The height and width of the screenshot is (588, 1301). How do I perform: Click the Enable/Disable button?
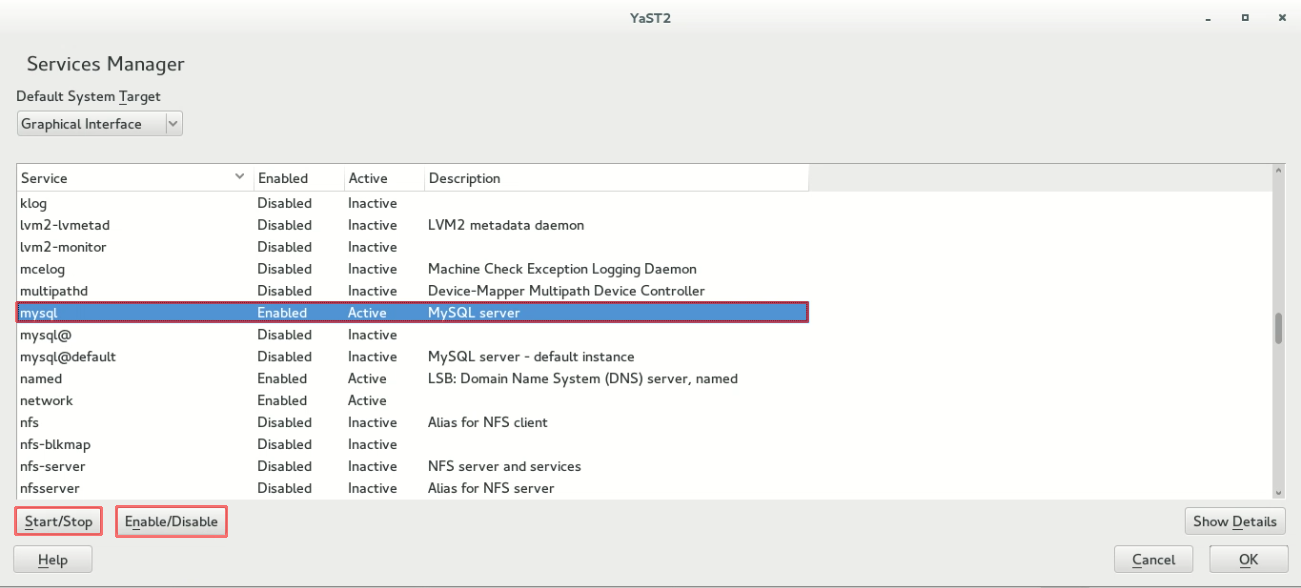(x=170, y=520)
